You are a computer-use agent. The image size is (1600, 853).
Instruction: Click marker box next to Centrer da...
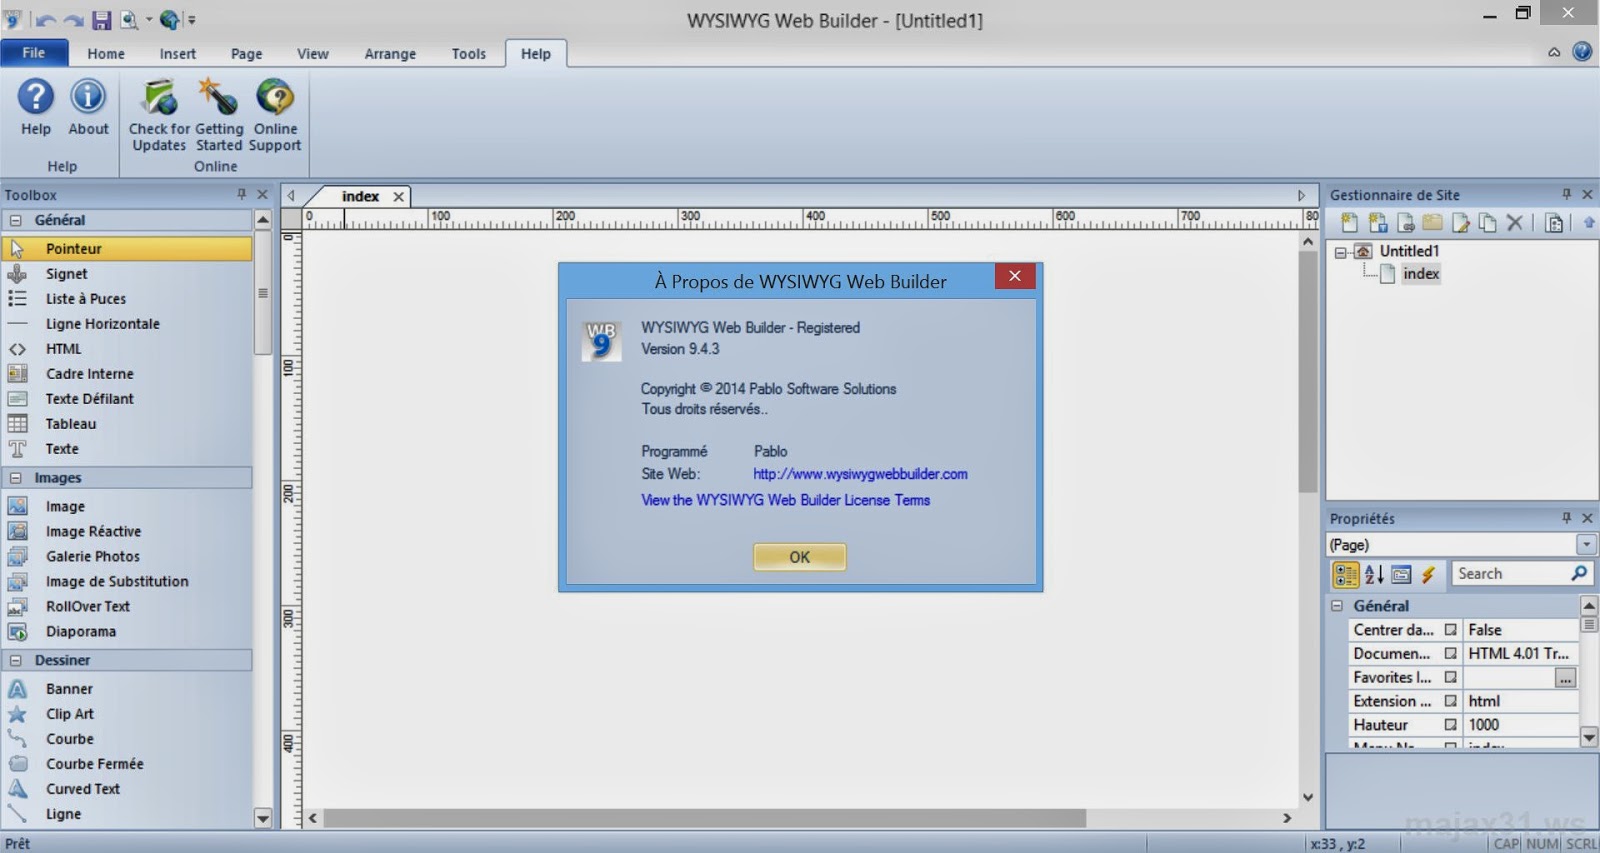click(x=1450, y=630)
